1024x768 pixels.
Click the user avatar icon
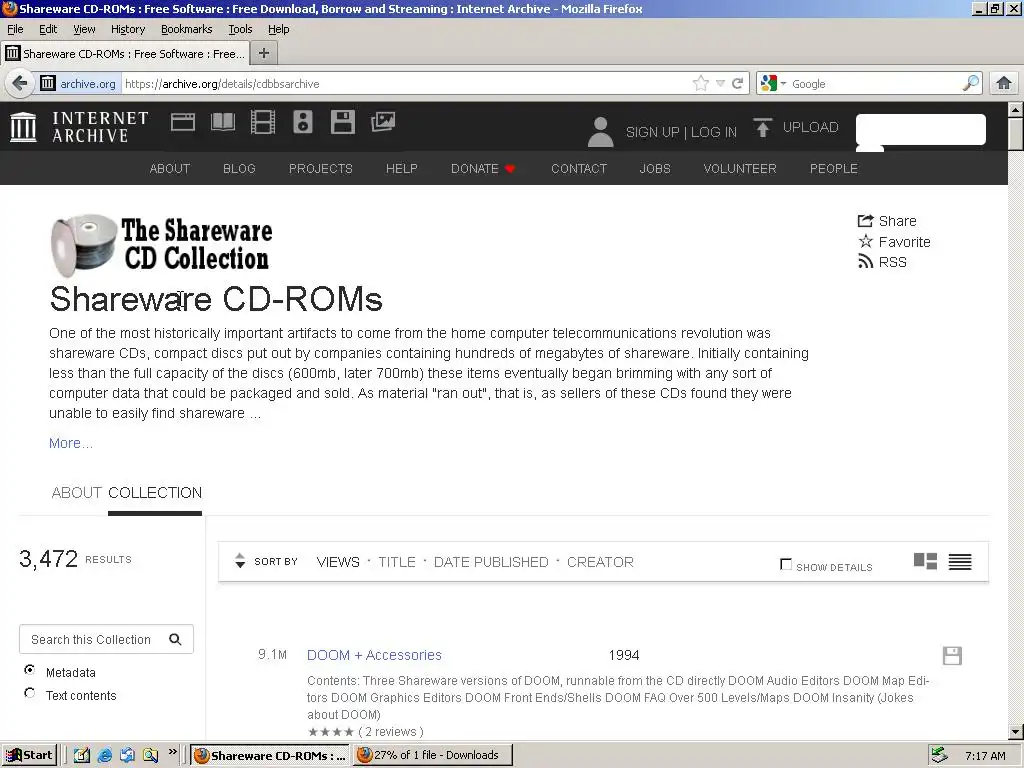pos(600,132)
